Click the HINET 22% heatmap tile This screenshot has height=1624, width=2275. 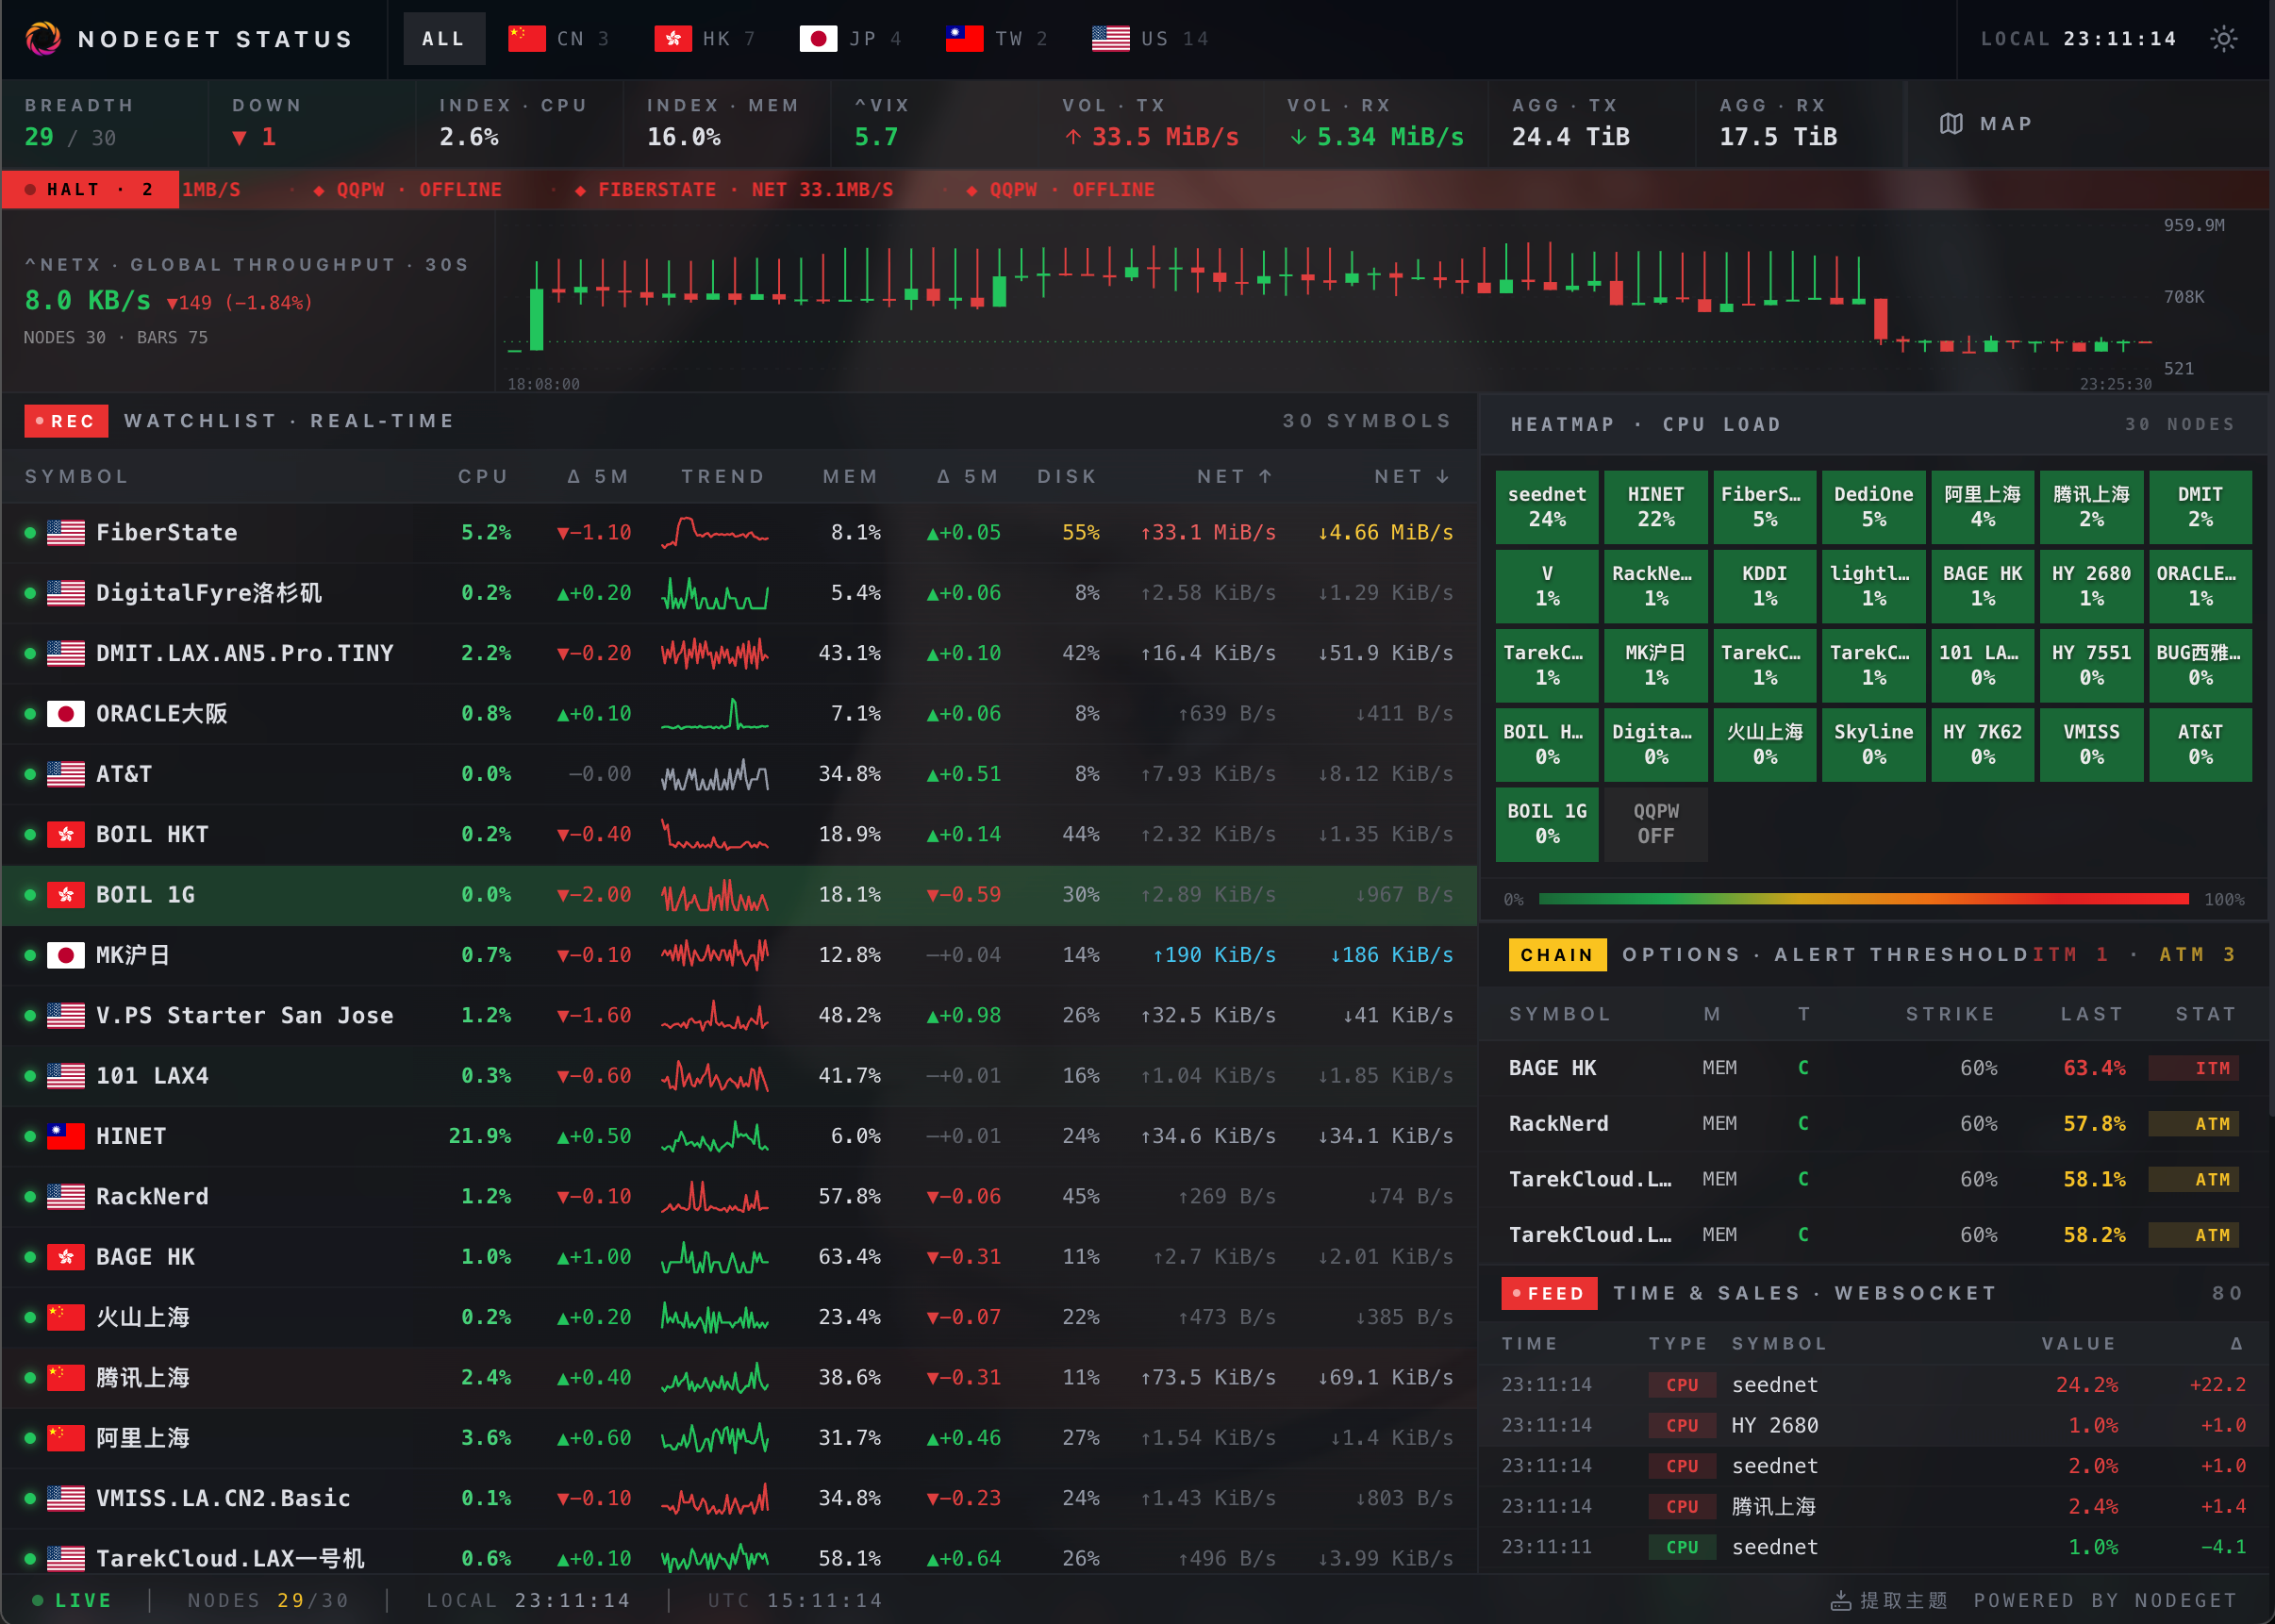tap(1656, 507)
